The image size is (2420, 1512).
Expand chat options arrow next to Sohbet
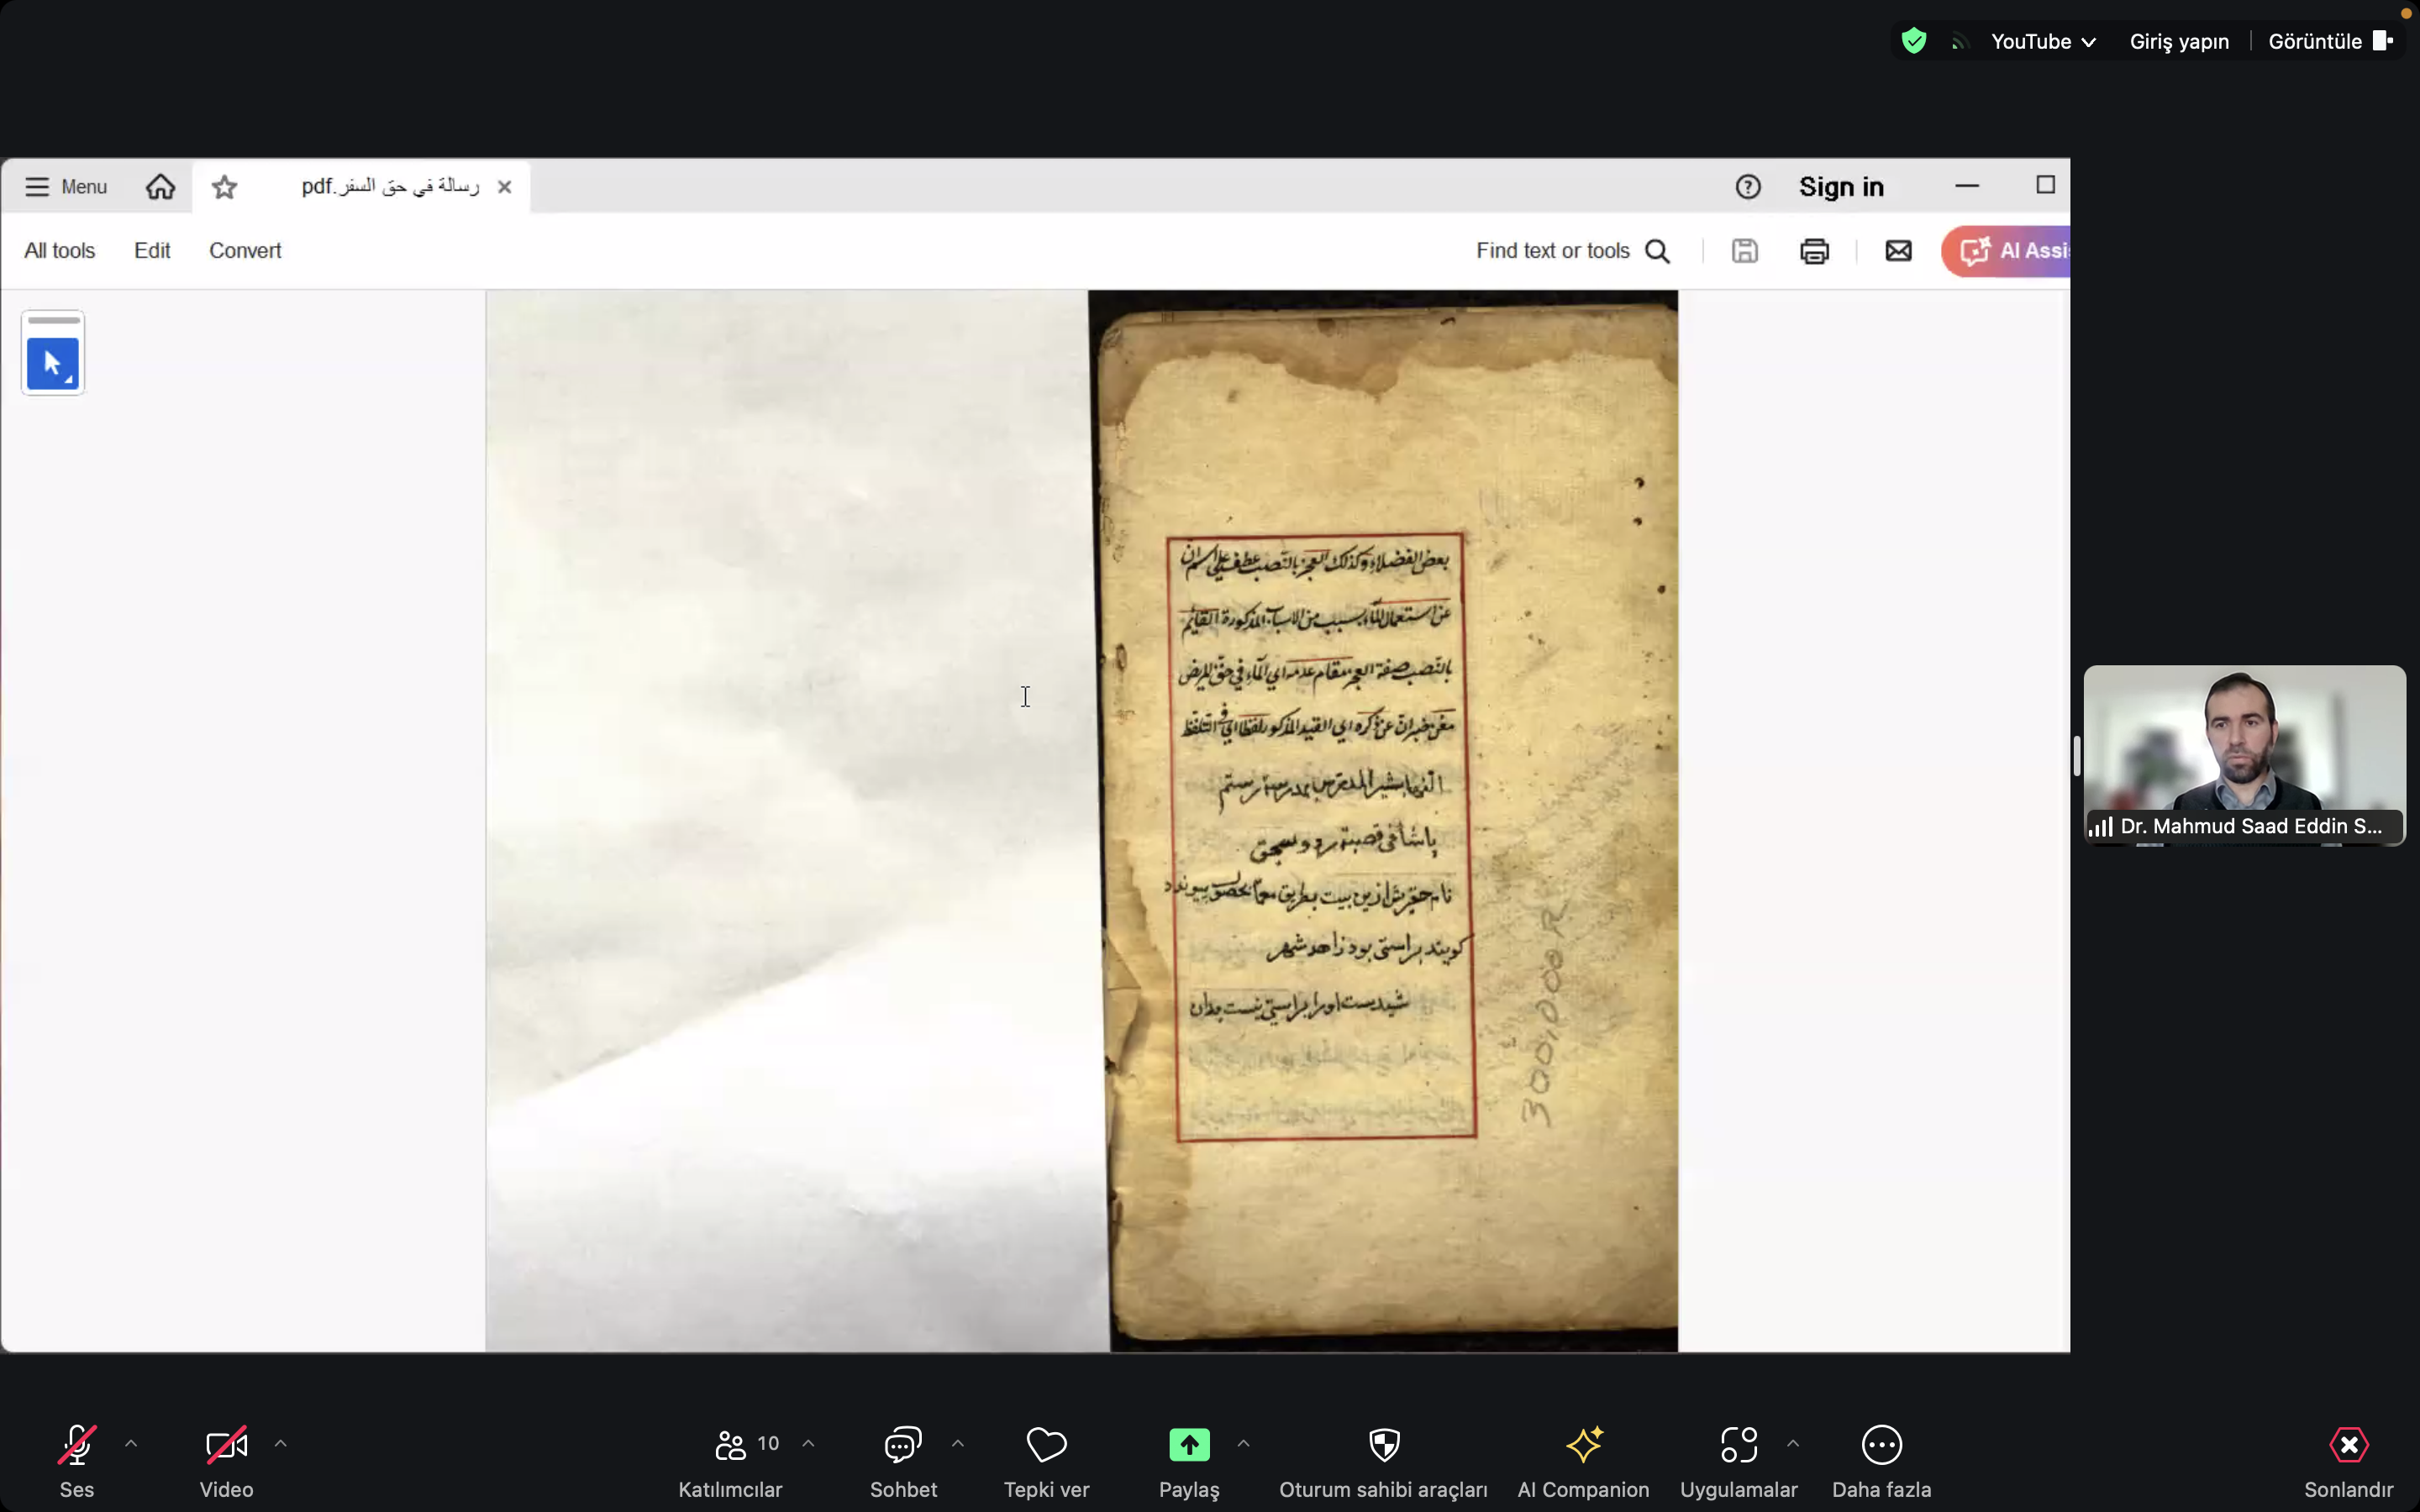coord(958,1443)
